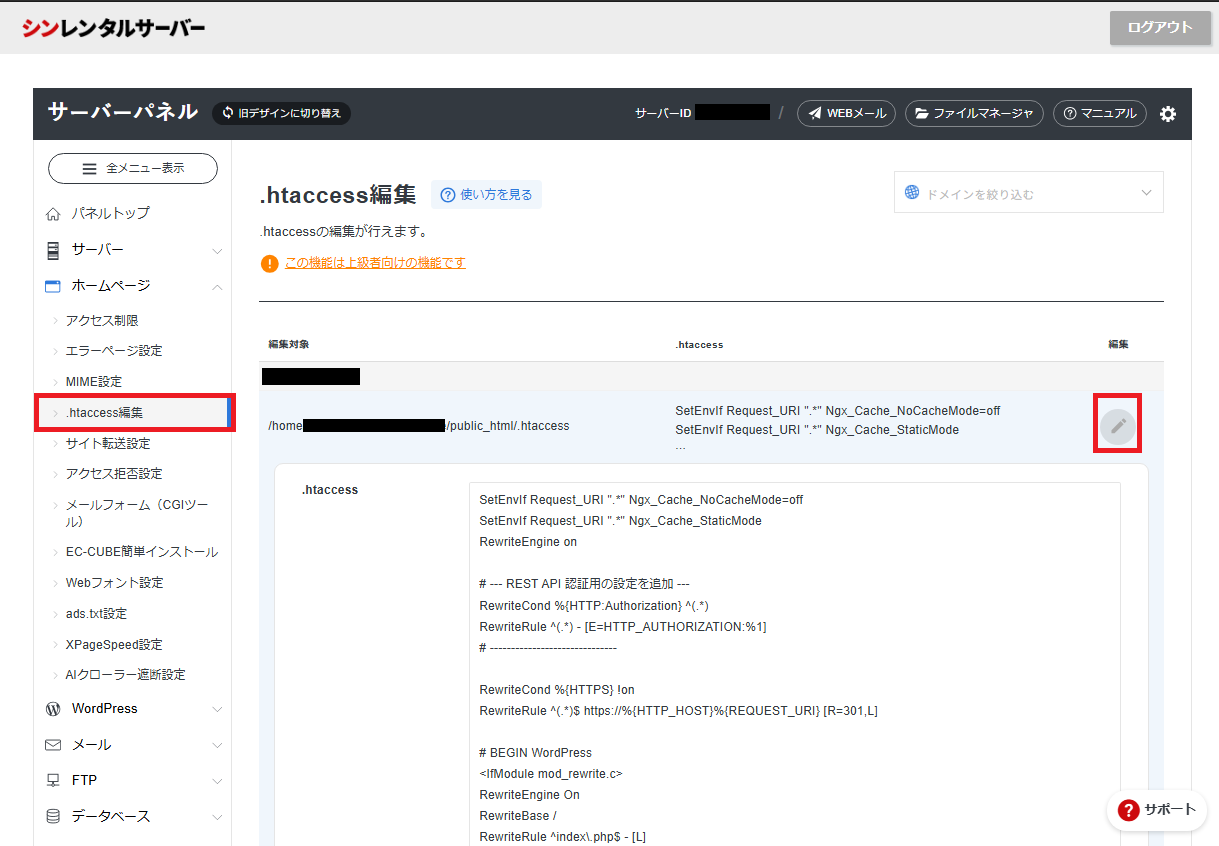Click the pencil edit icon for .htaccess
Image resolution: width=1219 pixels, height=846 pixels.
click(x=1118, y=427)
